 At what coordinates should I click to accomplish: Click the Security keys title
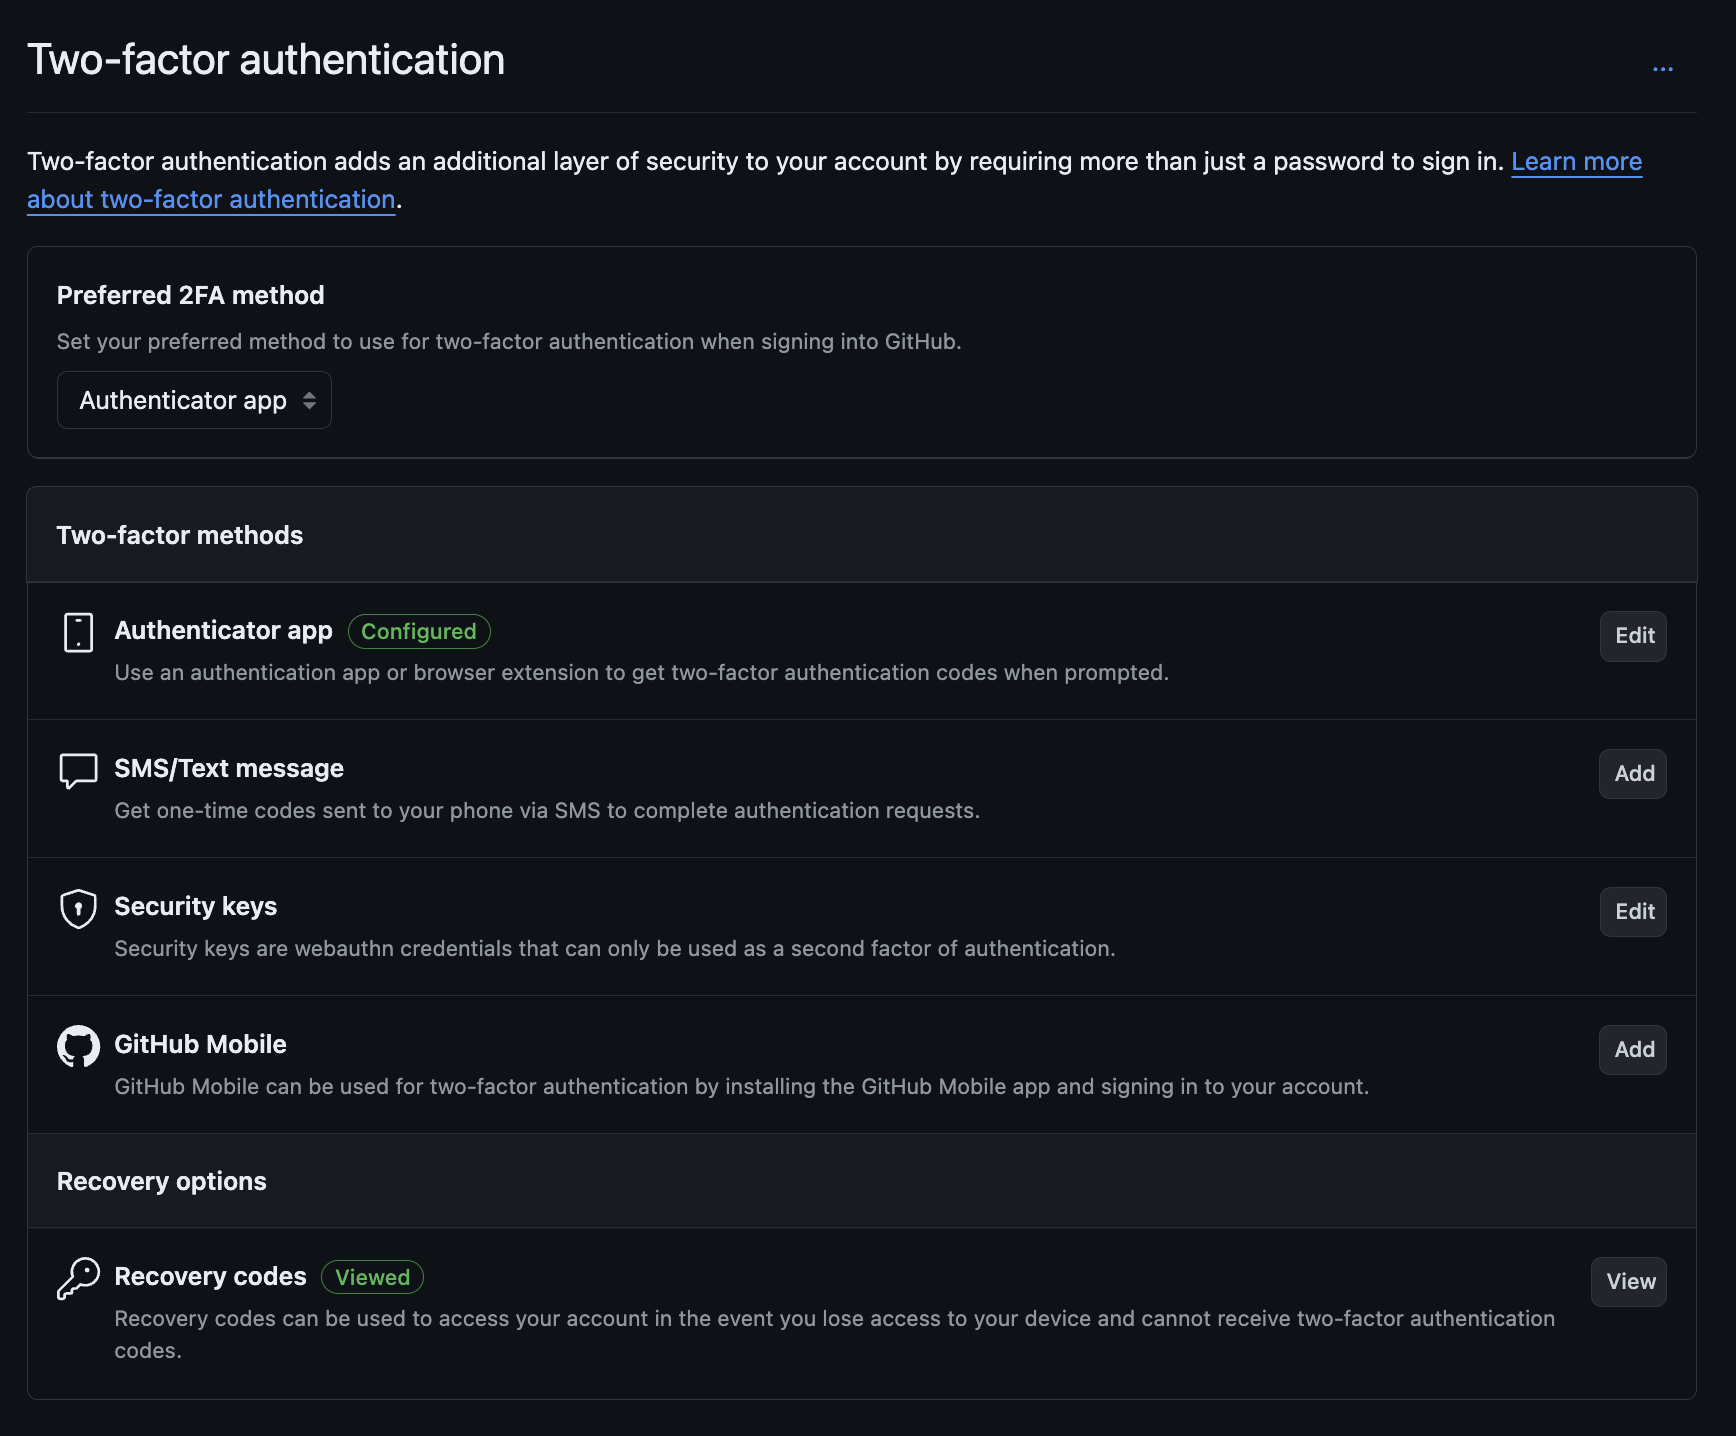[x=196, y=906]
